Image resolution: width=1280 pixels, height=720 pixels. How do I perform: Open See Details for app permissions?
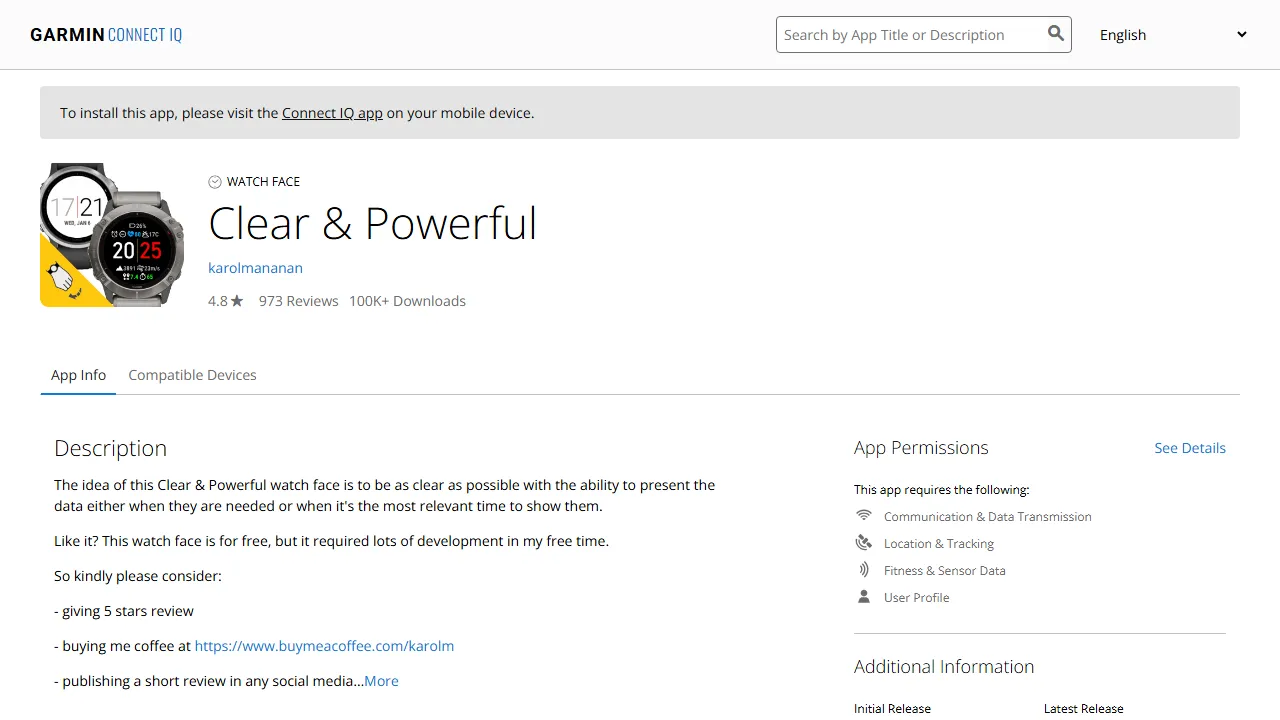tap(1189, 448)
